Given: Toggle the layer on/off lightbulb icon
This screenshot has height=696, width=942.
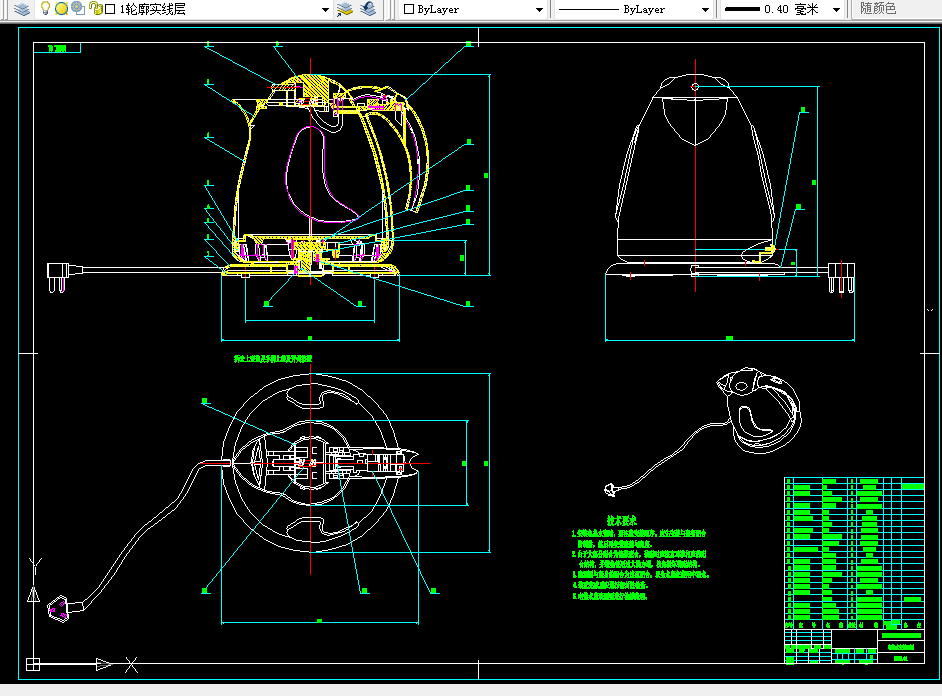Looking at the screenshot, I should pos(45,8).
